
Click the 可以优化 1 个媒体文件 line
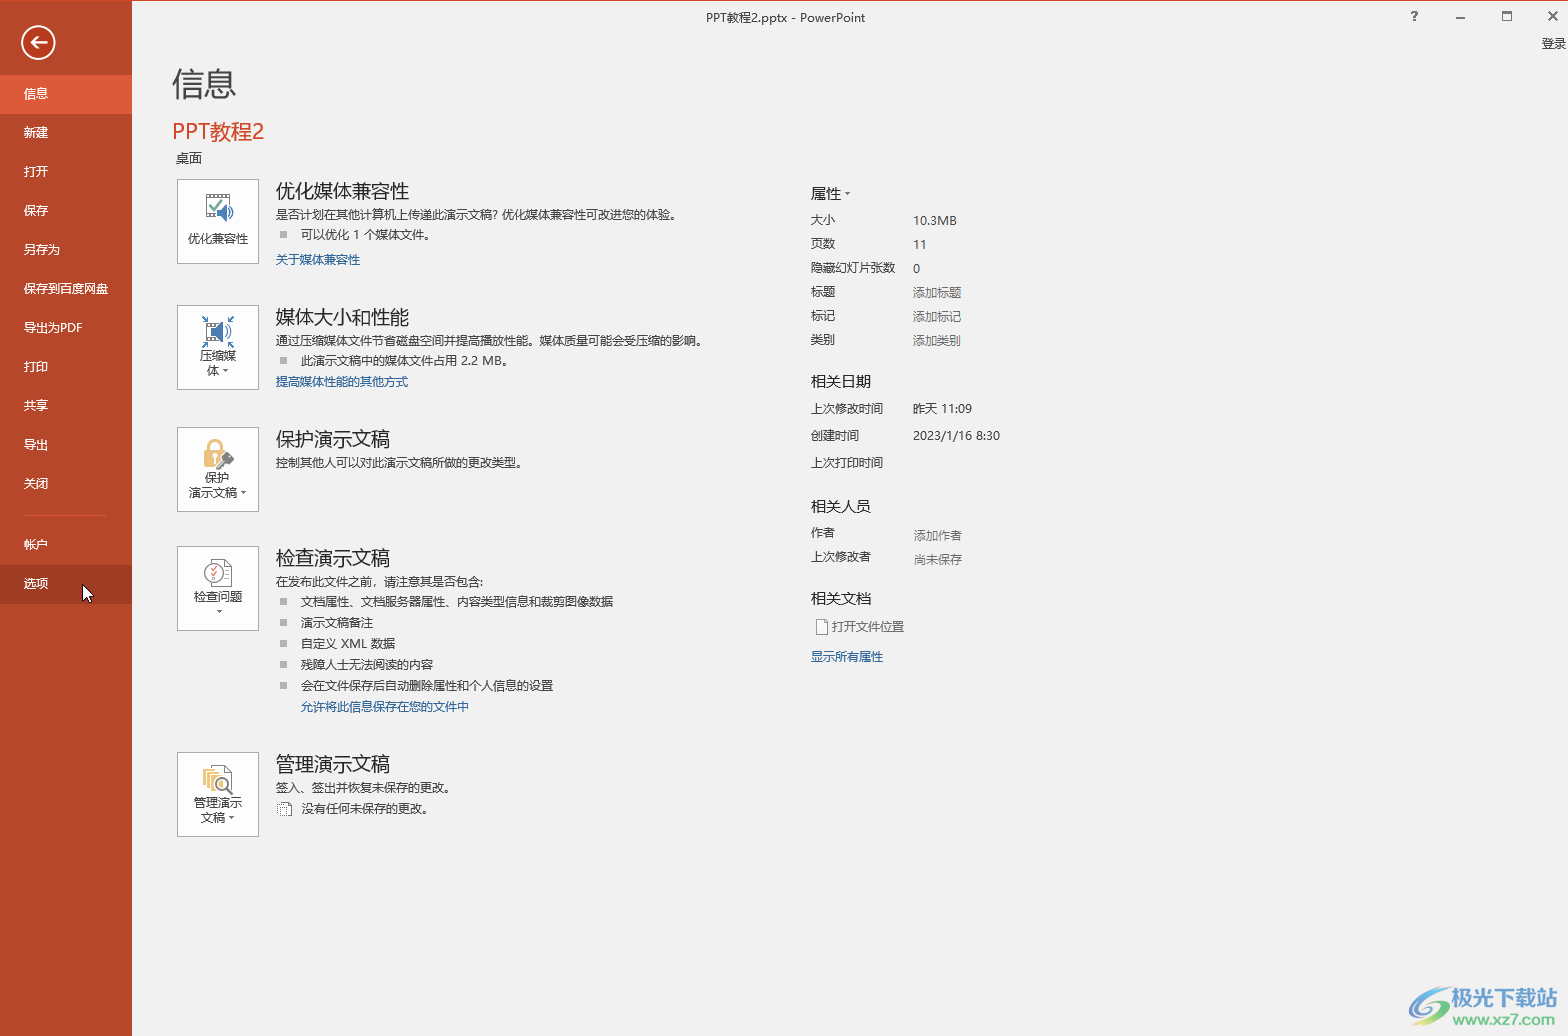(x=366, y=235)
